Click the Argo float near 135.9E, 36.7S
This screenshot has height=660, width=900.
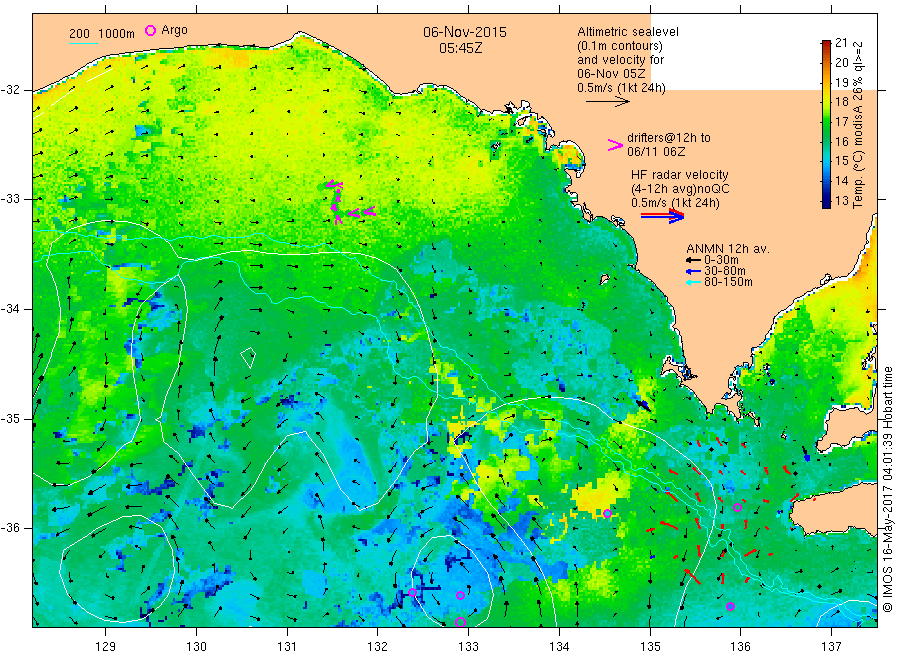(730, 606)
